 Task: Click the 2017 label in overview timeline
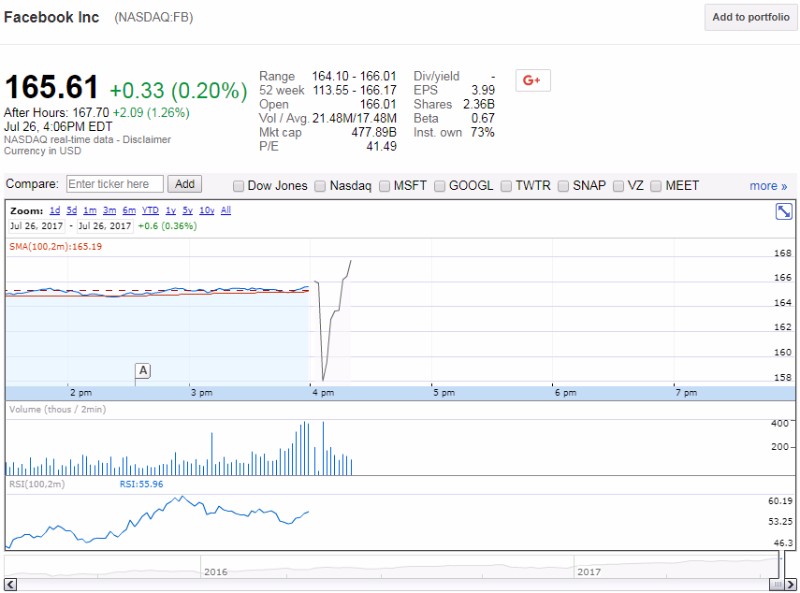589,572
